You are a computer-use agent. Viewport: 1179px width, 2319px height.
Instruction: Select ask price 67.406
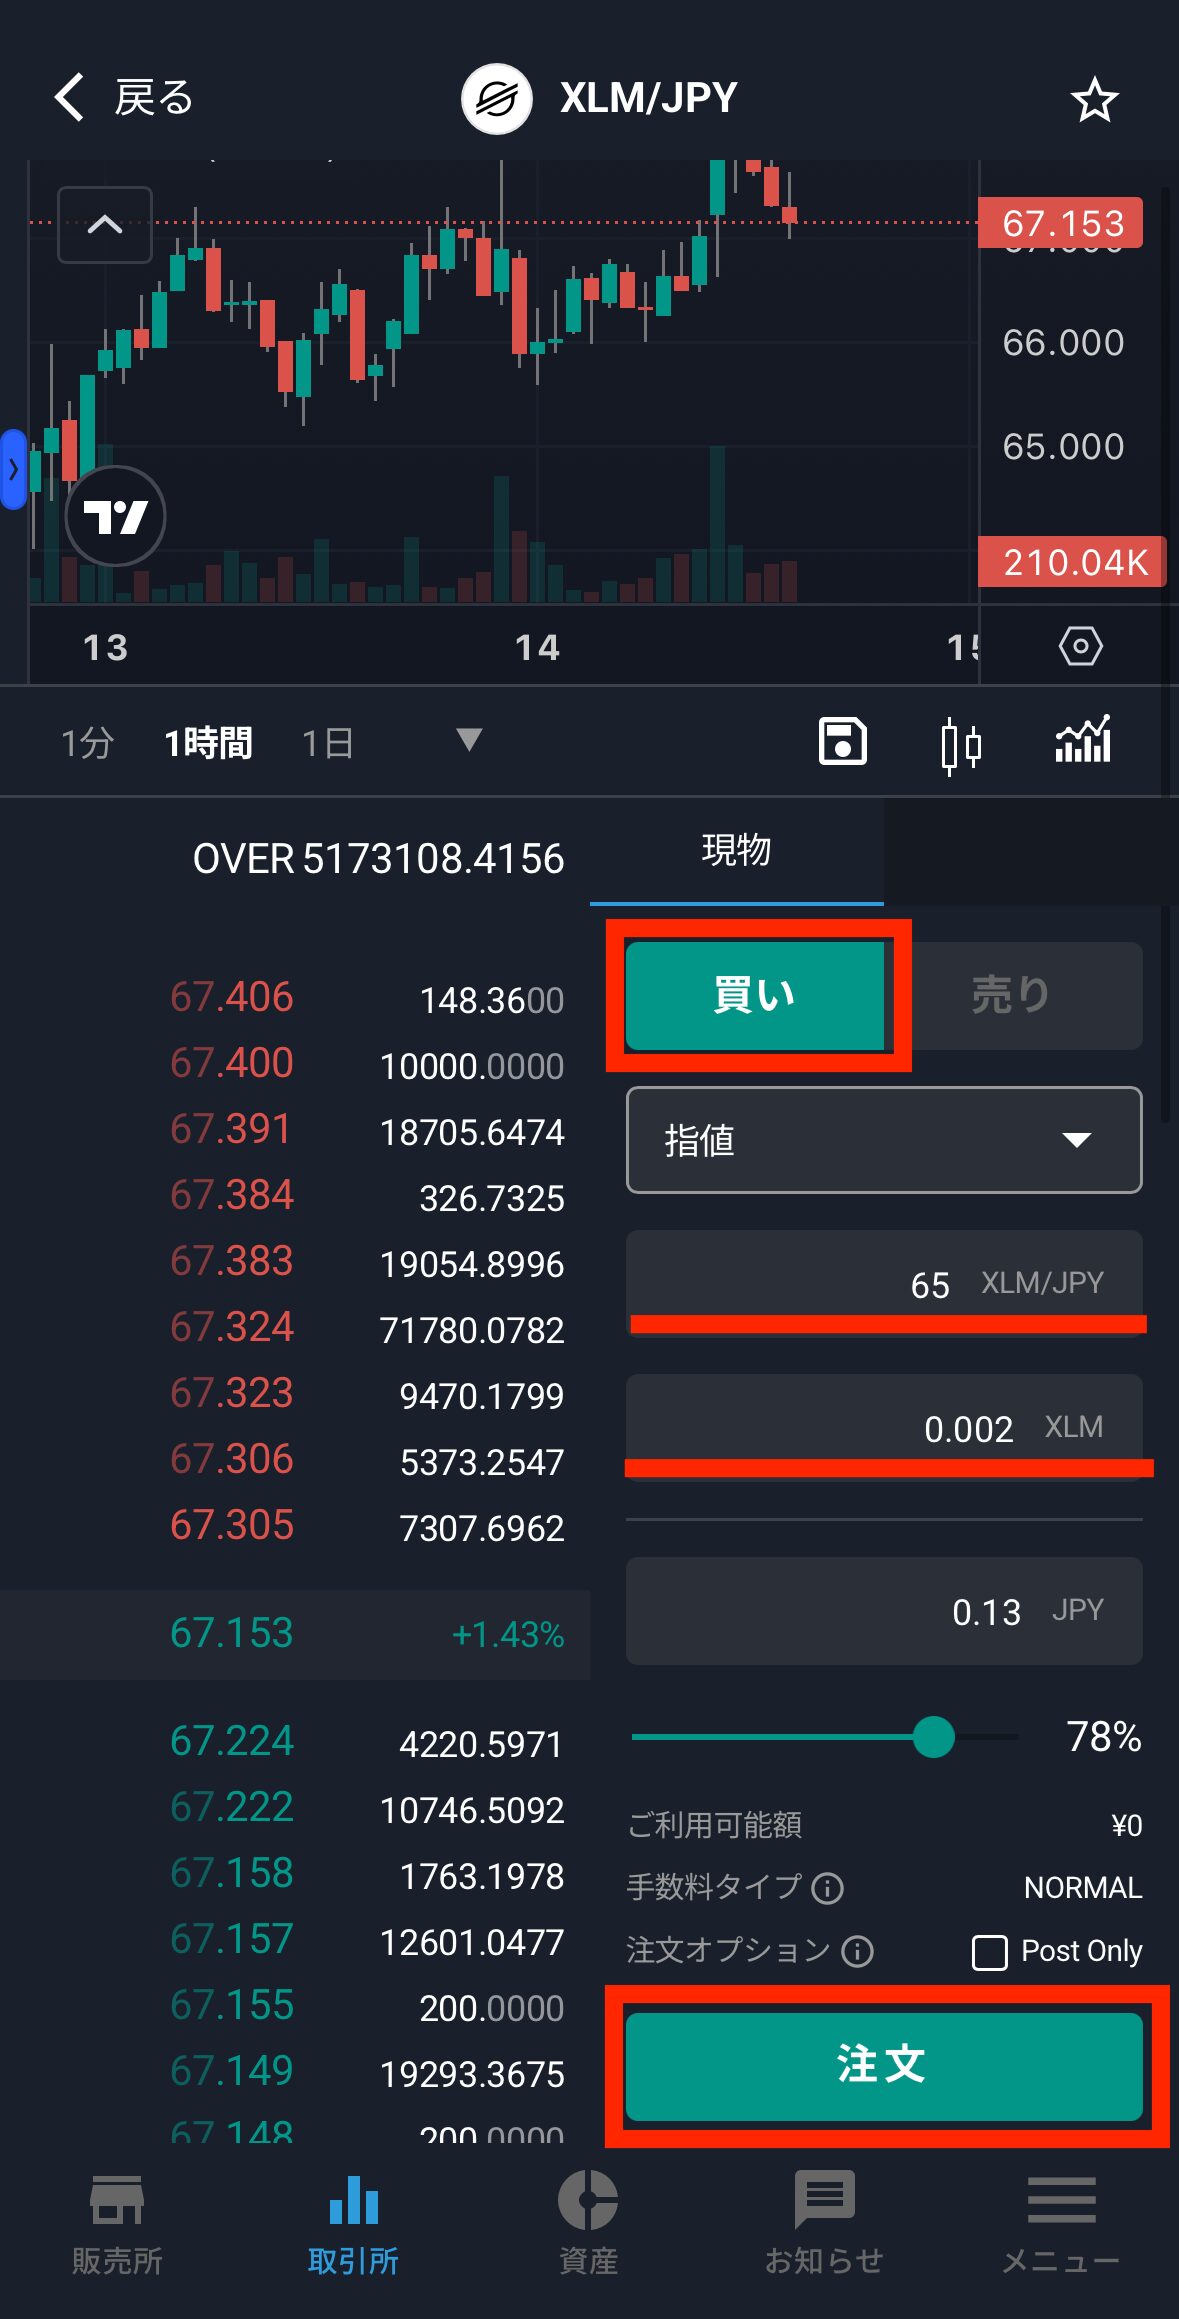point(231,998)
